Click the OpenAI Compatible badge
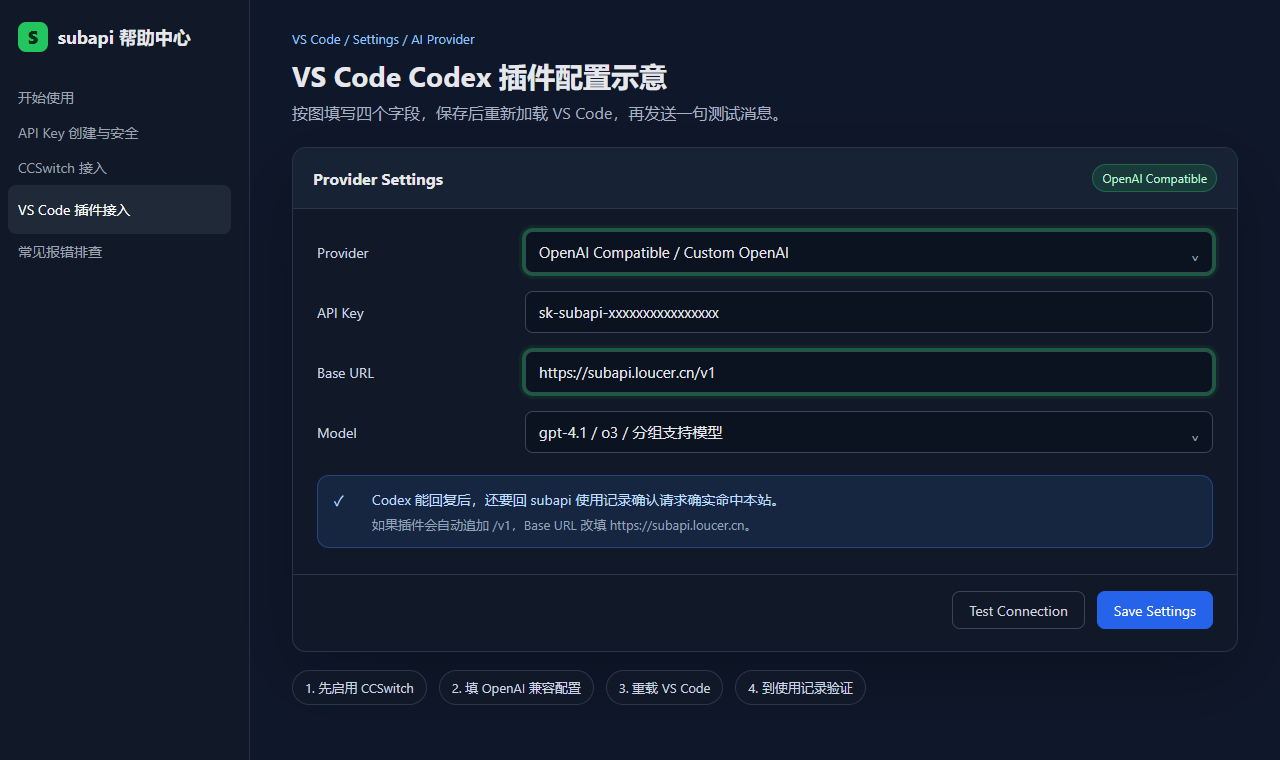The image size is (1280, 760). click(x=1154, y=178)
